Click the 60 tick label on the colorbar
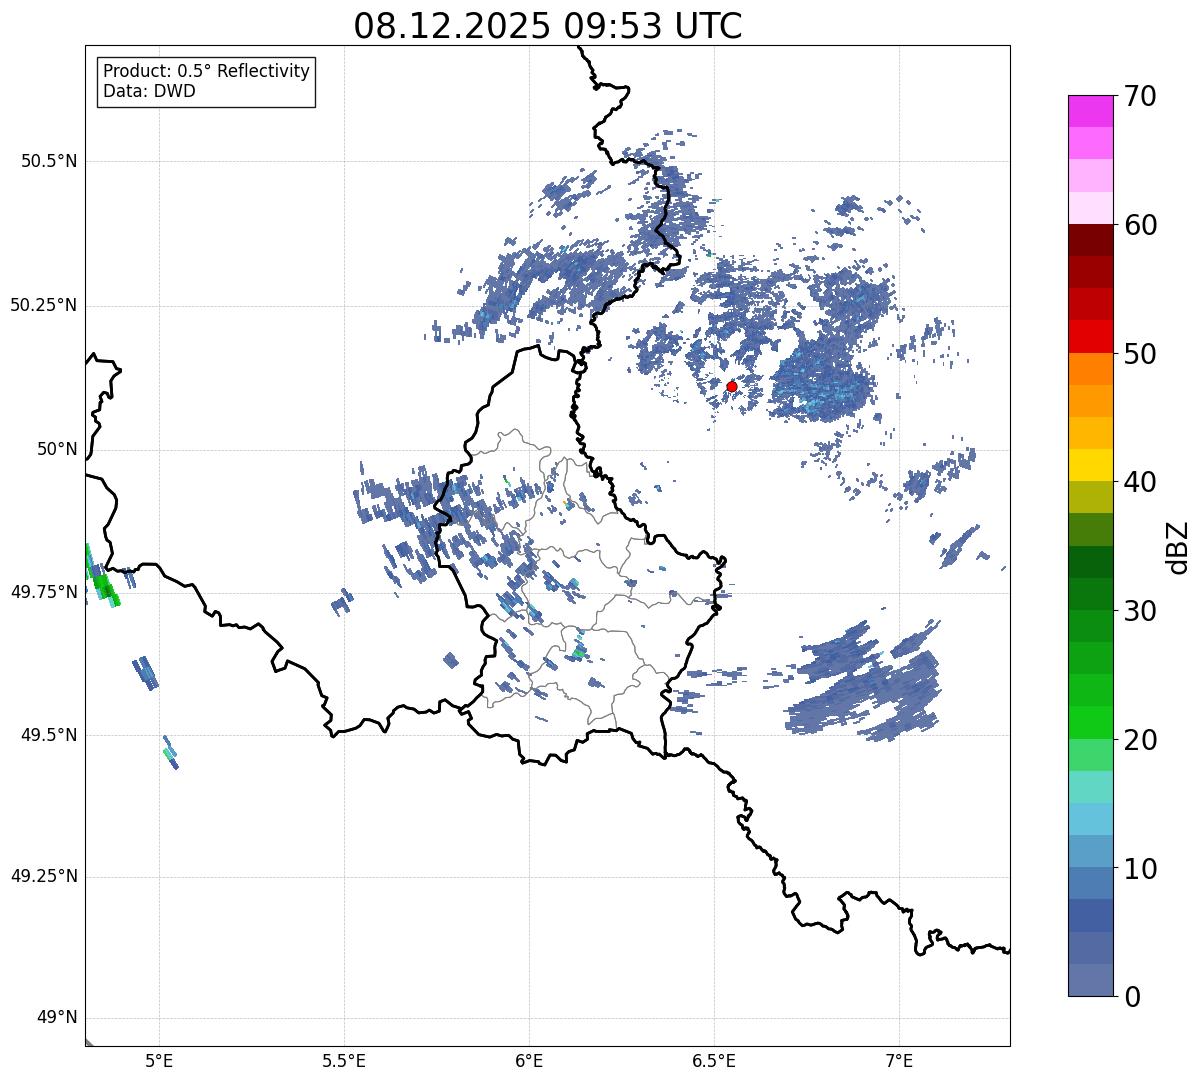 tap(1140, 225)
